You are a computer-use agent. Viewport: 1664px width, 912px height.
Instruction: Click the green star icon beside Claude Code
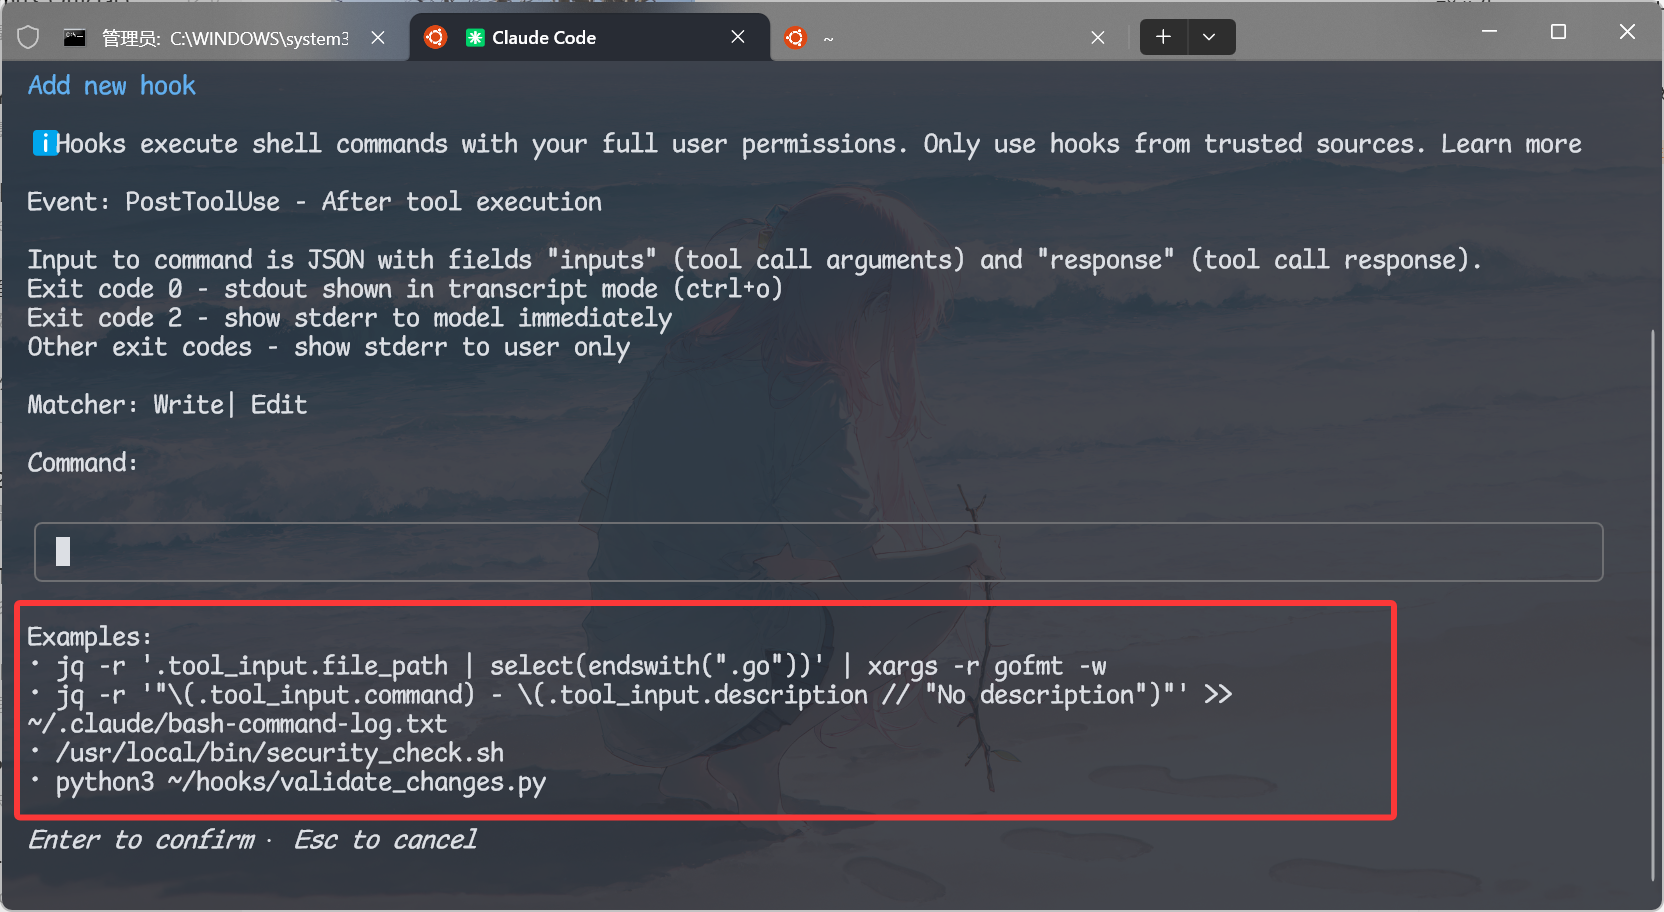tap(475, 38)
